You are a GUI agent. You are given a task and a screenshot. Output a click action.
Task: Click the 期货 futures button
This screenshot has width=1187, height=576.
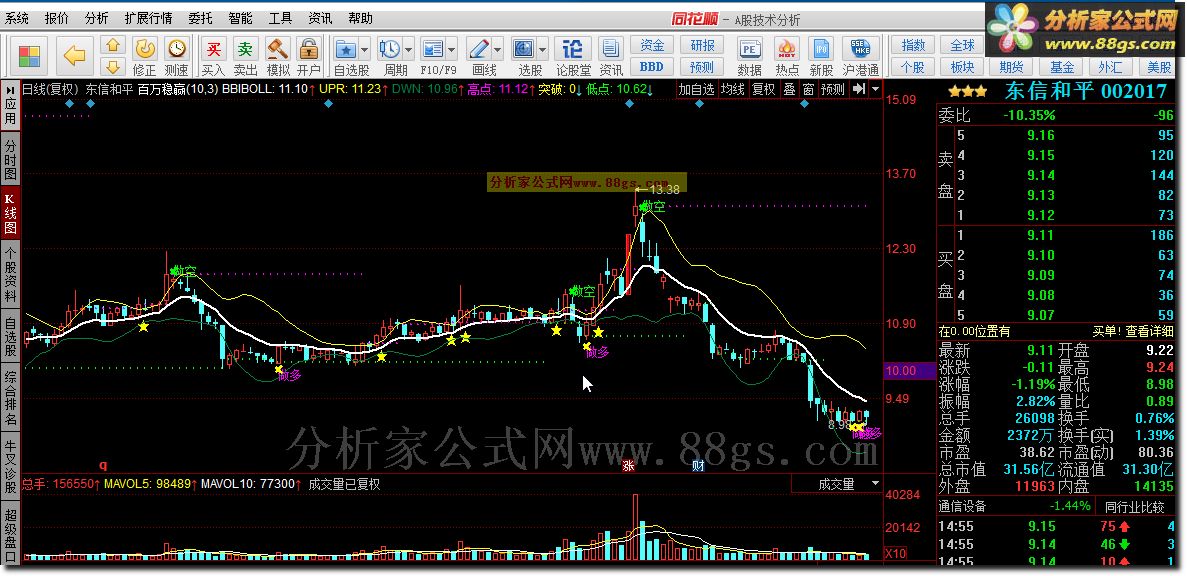[1011, 67]
